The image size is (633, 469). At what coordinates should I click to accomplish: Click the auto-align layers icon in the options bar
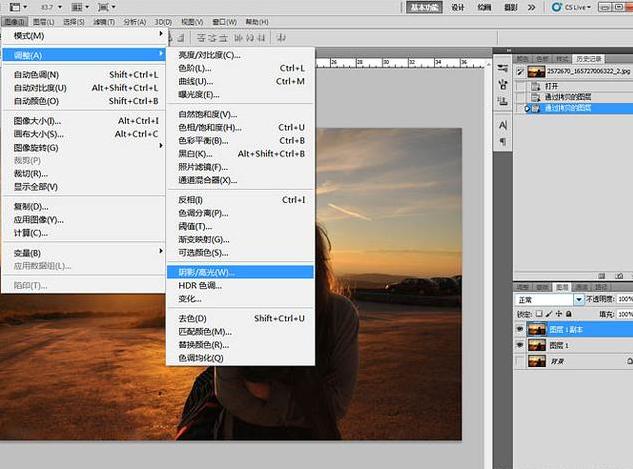pos(281,38)
